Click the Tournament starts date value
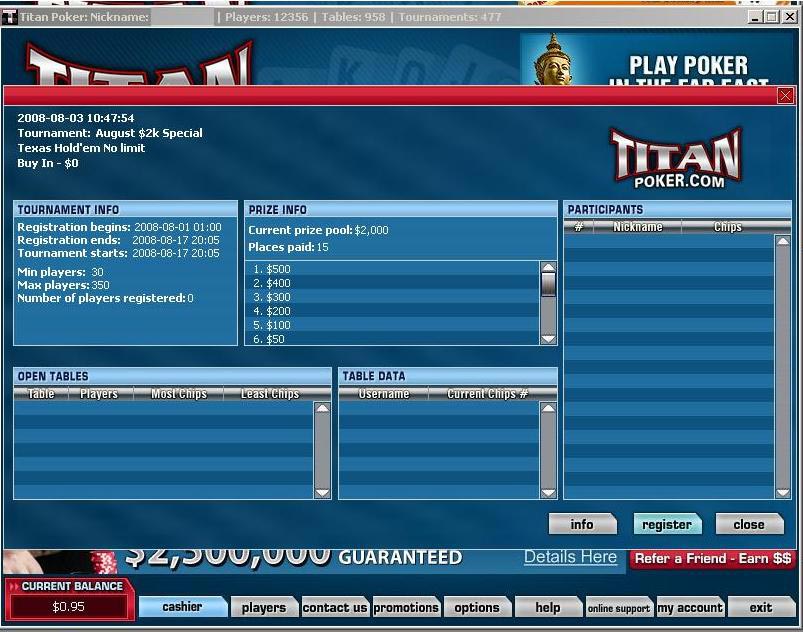The image size is (803, 632). 176,253
